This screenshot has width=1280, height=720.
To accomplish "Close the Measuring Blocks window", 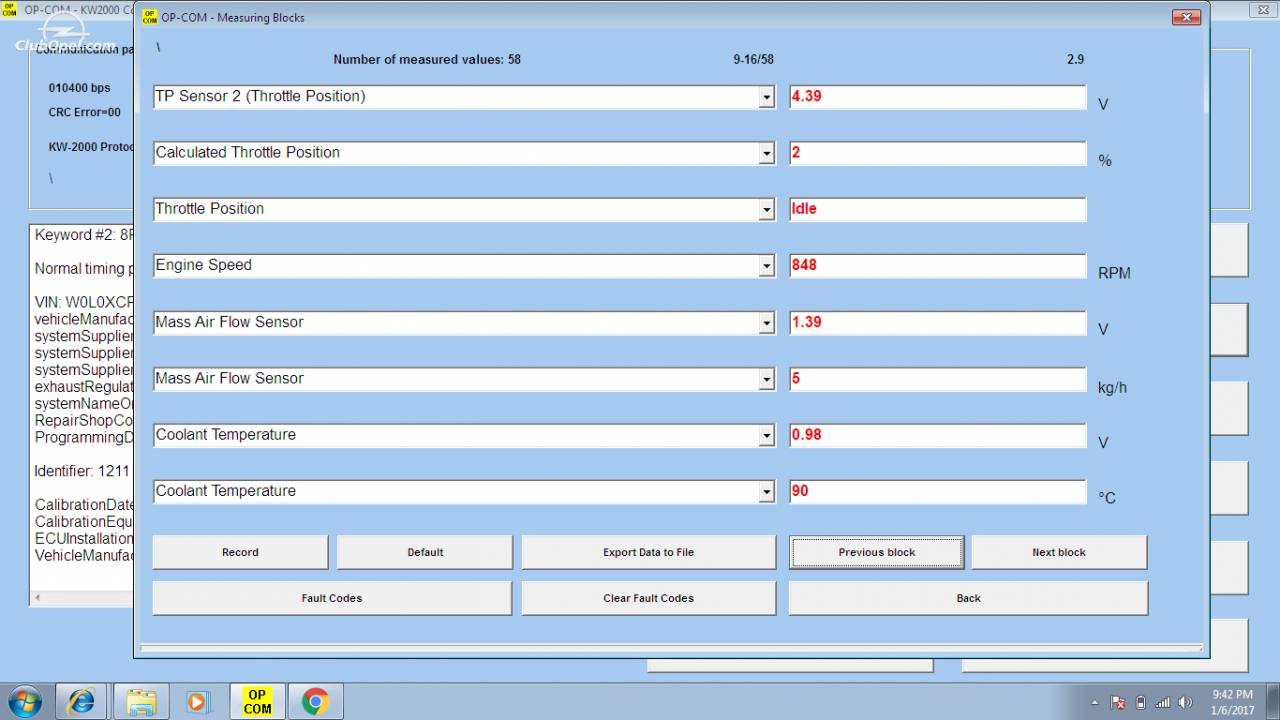I will point(1186,17).
